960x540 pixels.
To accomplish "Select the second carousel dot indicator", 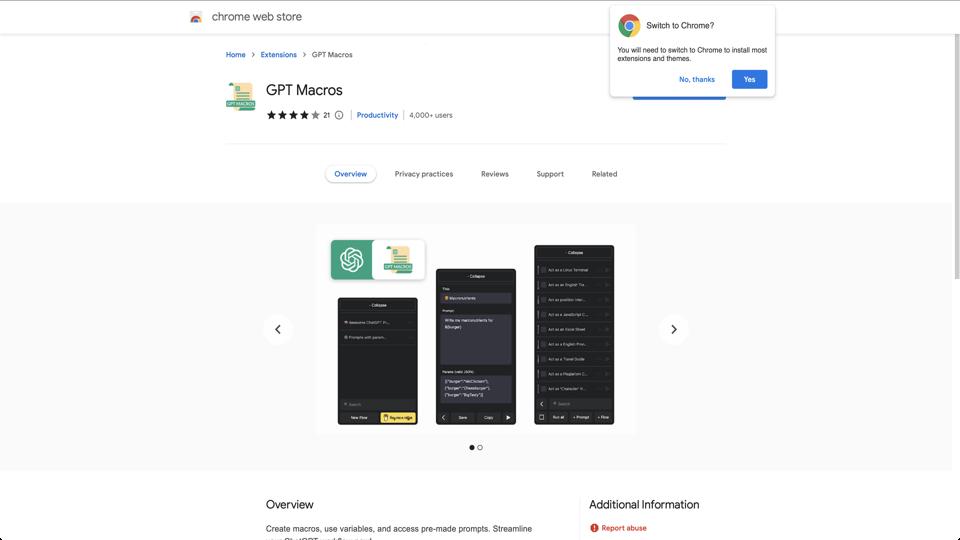I will click(x=480, y=448).
